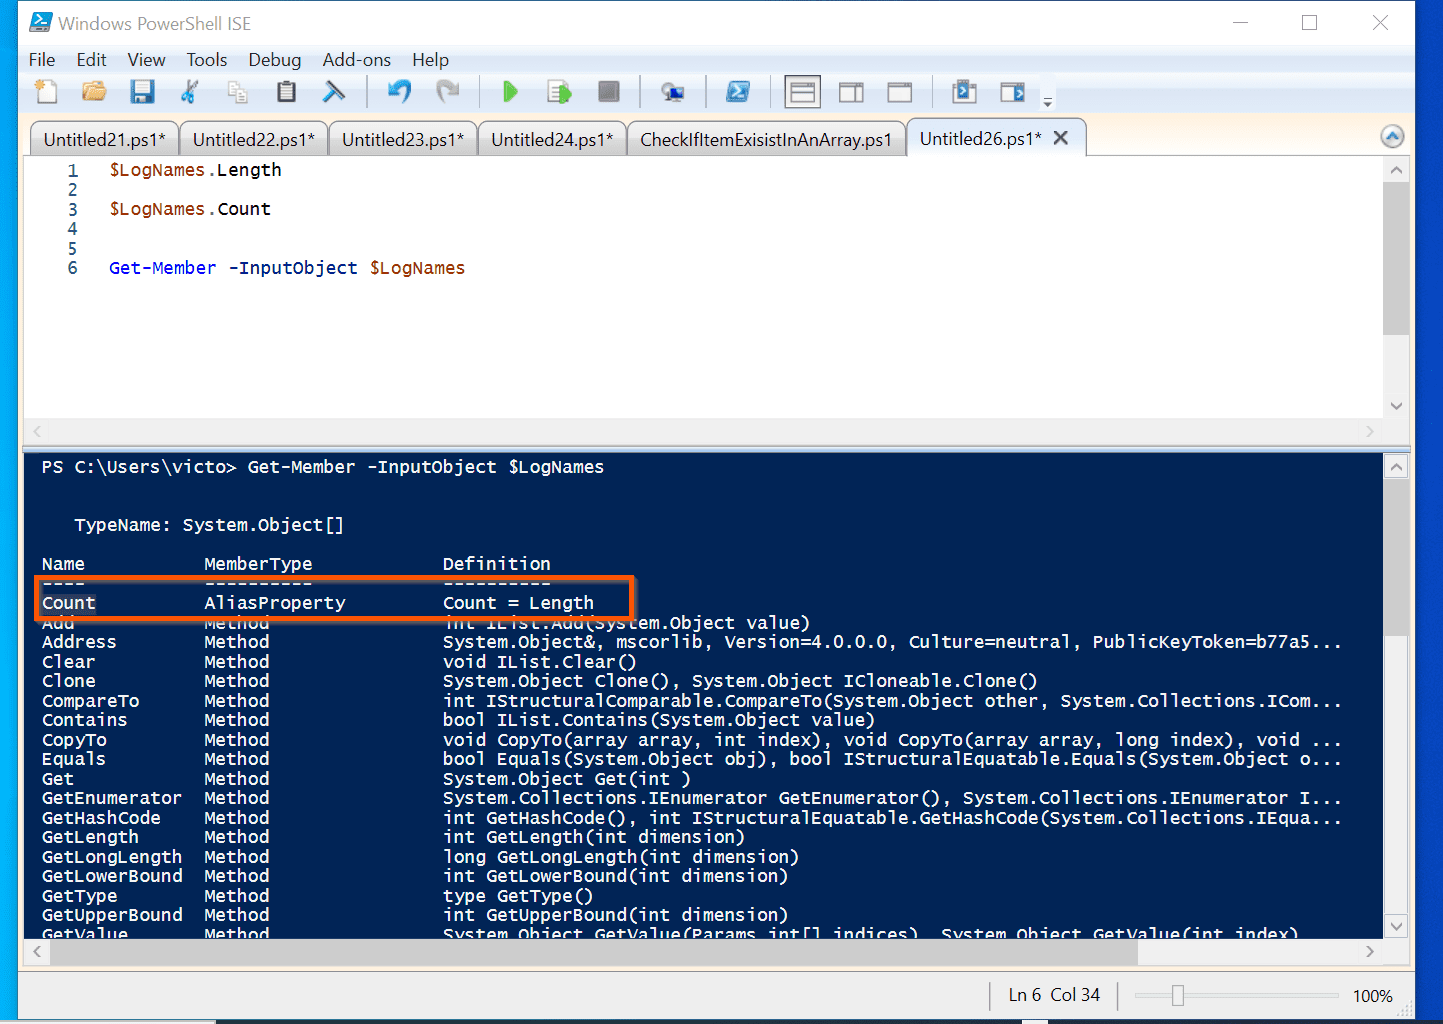Place cursor on $LogNames.Count line
Screen dimensions: 1443x1024
[190, 209]
